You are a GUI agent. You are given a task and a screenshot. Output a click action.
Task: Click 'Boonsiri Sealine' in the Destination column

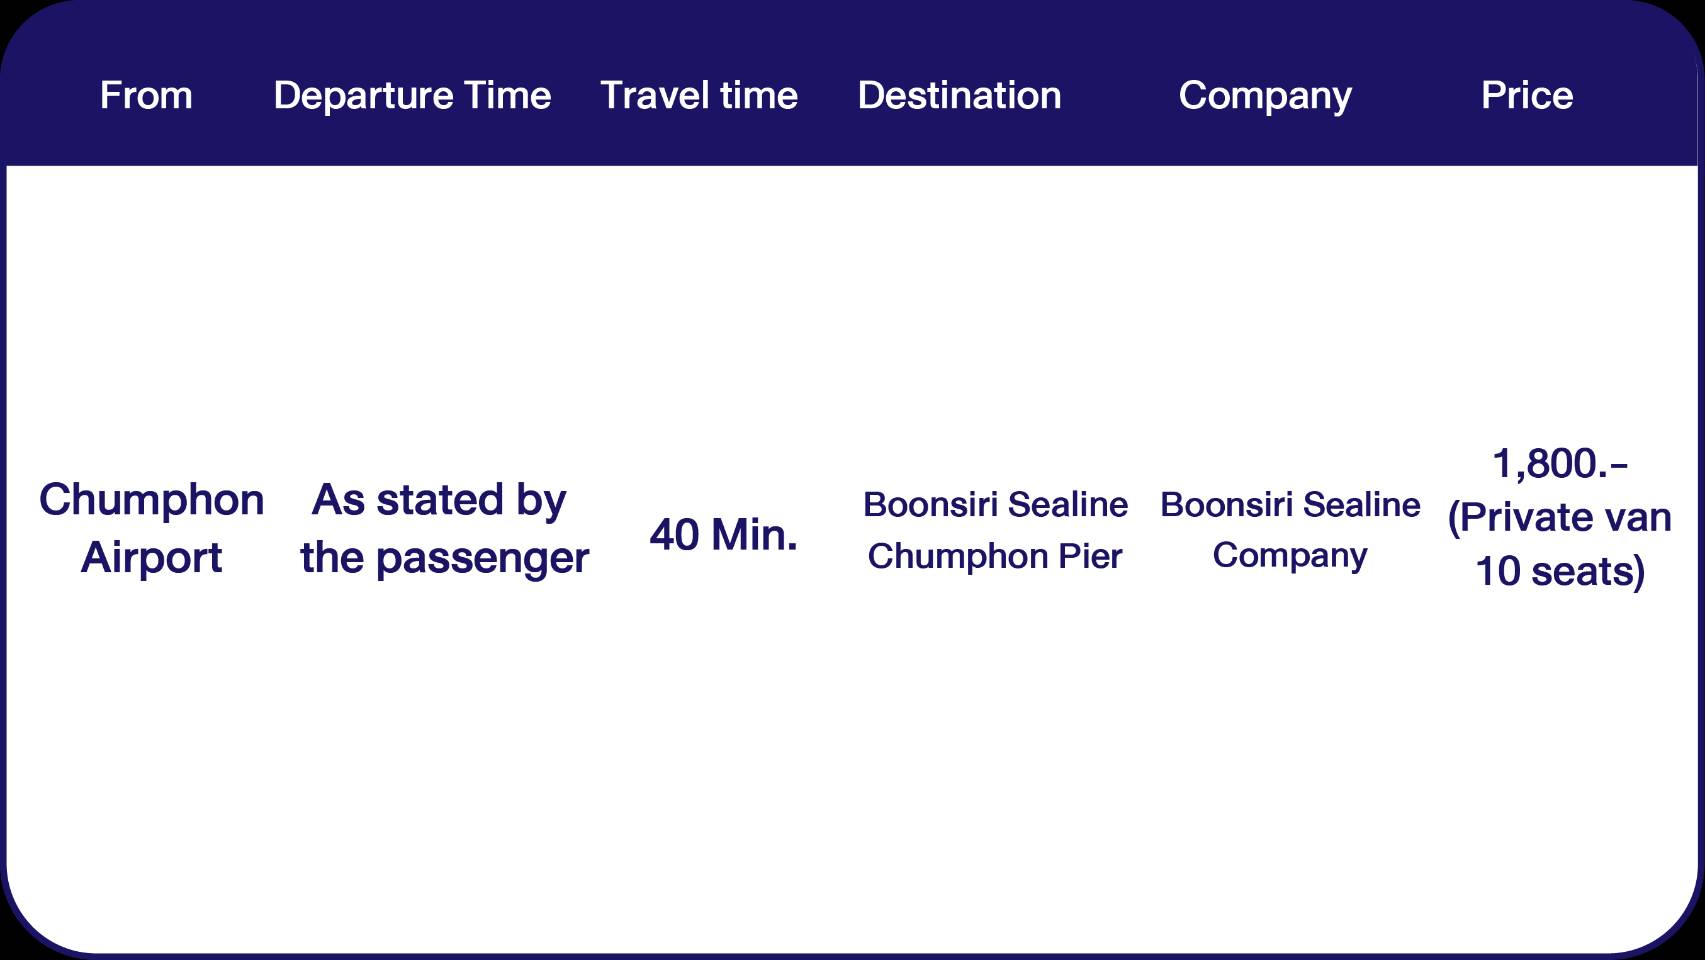pyautogui.click(x=995, y=504)
